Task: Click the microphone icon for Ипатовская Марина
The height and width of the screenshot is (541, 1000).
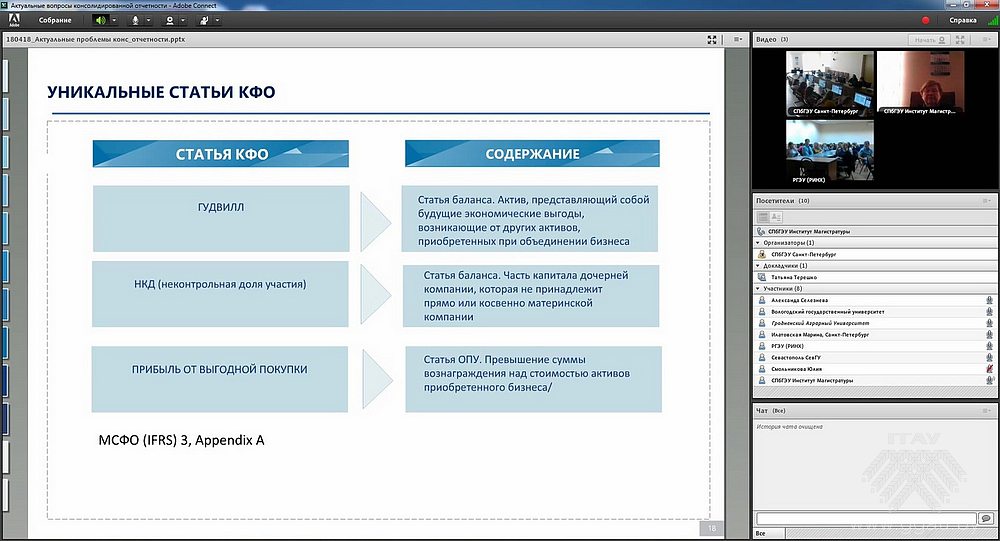Action: pyautogui.click(x=989, y=335)
